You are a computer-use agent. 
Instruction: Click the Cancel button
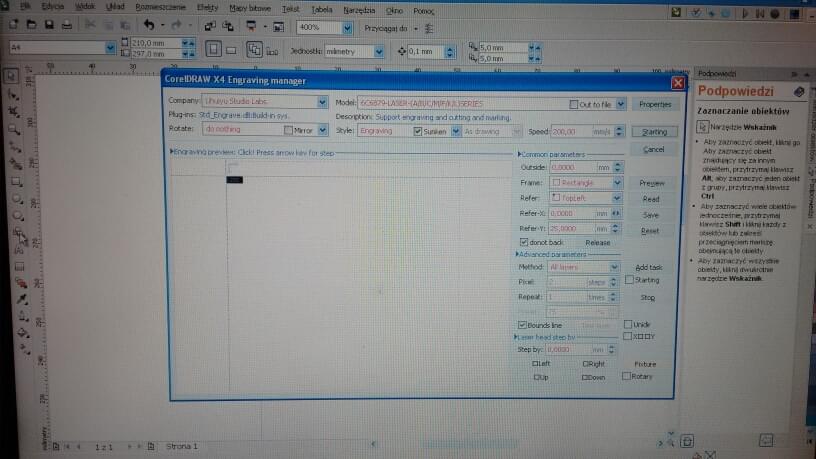coord(653,149)
